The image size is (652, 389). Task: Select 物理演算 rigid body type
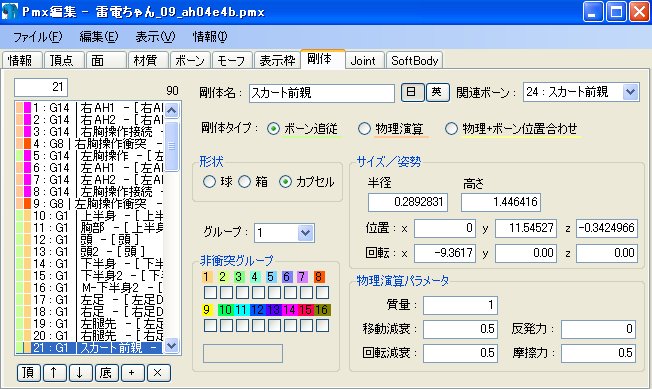tap(364, 129)
